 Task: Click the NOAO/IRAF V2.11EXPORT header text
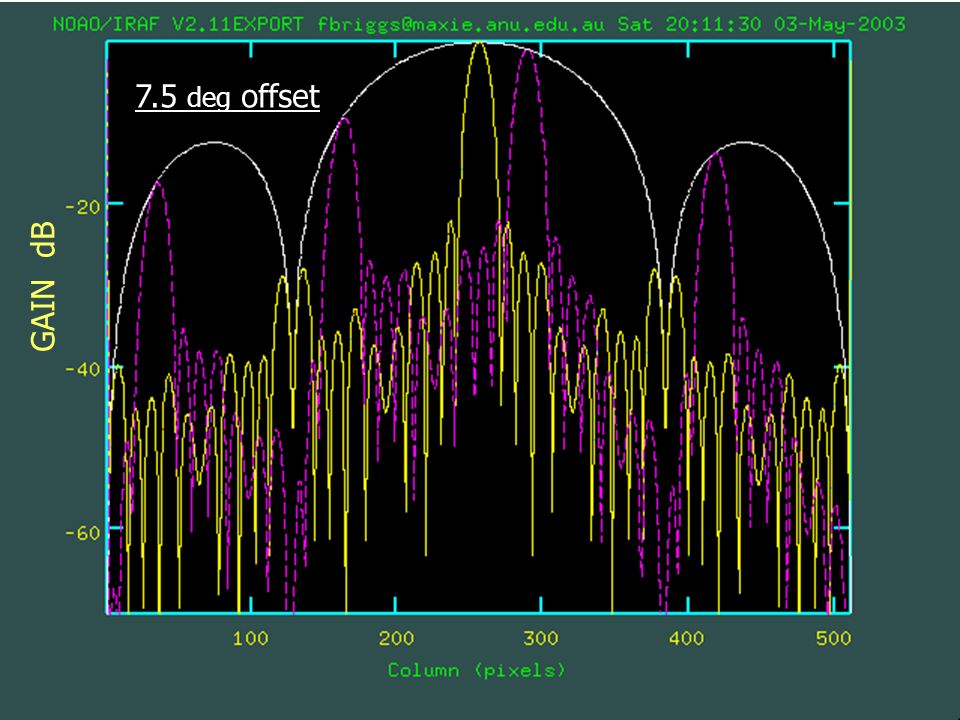[178, 24]
